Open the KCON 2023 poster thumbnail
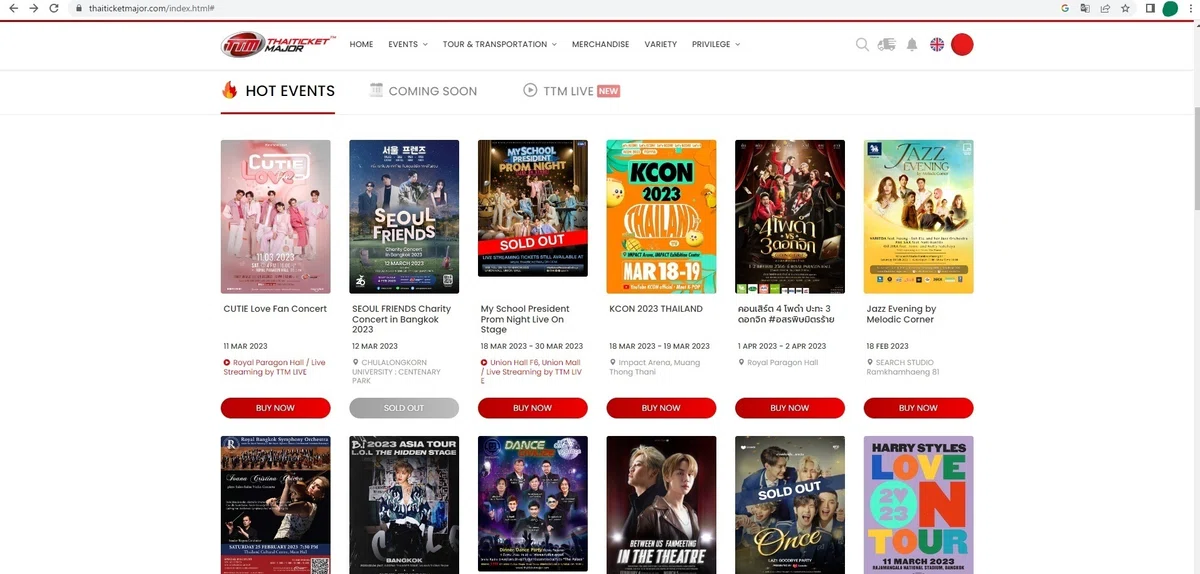Image resolution: width=1200 pixels, height=574 pixels. point(661,216)
